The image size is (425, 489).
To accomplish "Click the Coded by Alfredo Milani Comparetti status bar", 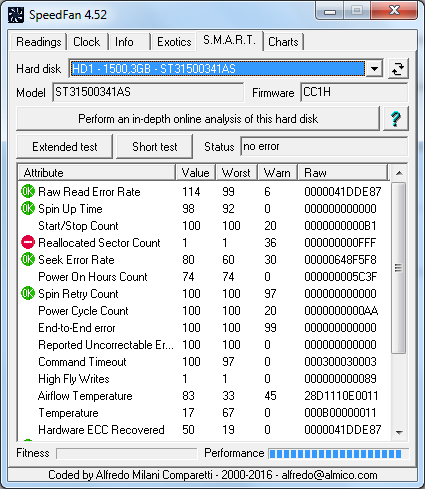I will click(213, 475).
